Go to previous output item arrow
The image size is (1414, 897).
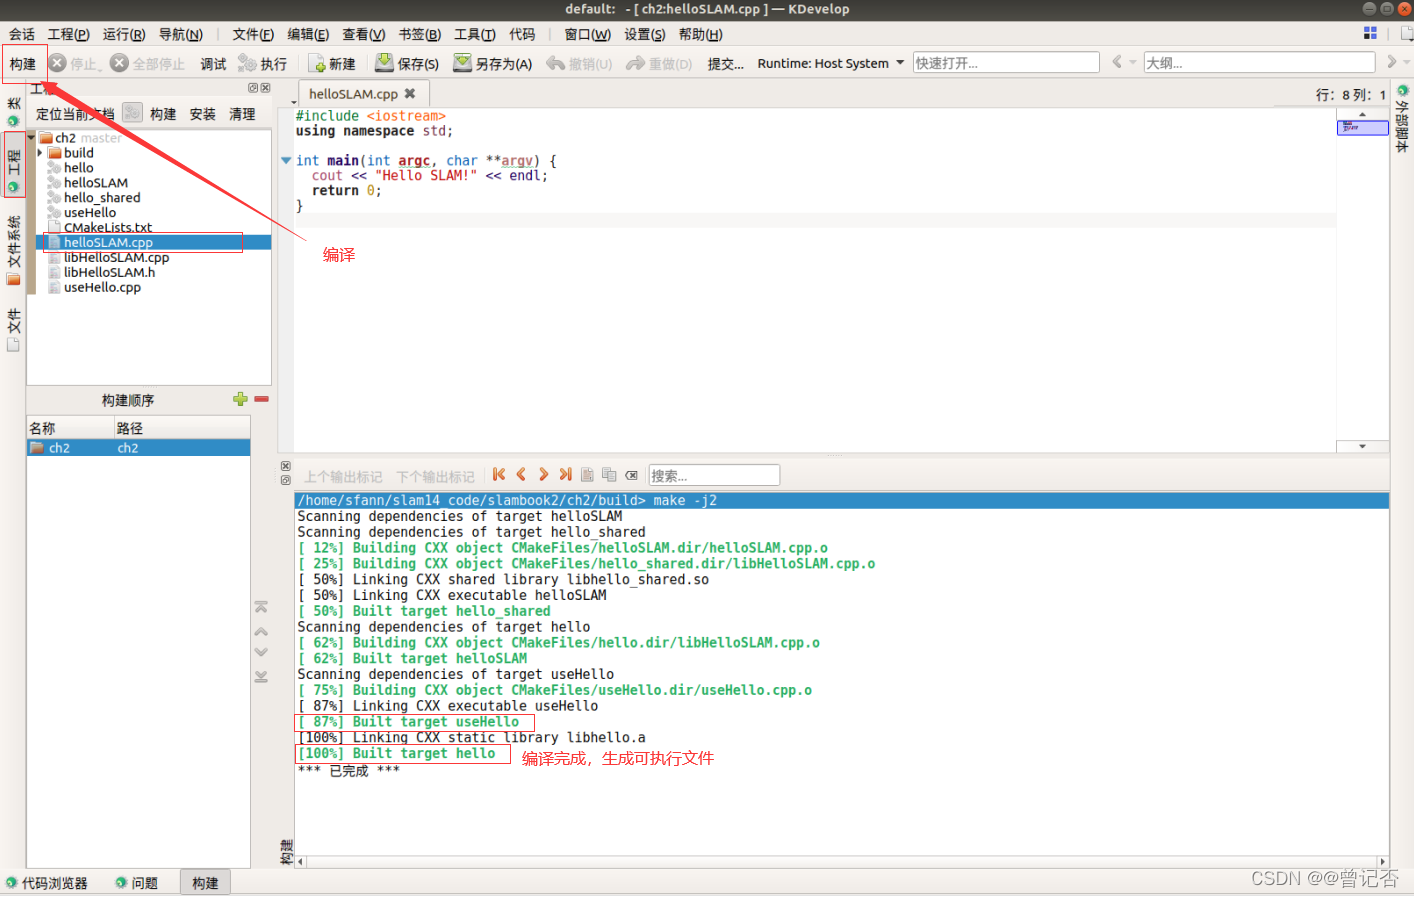[x=521, y=475]
